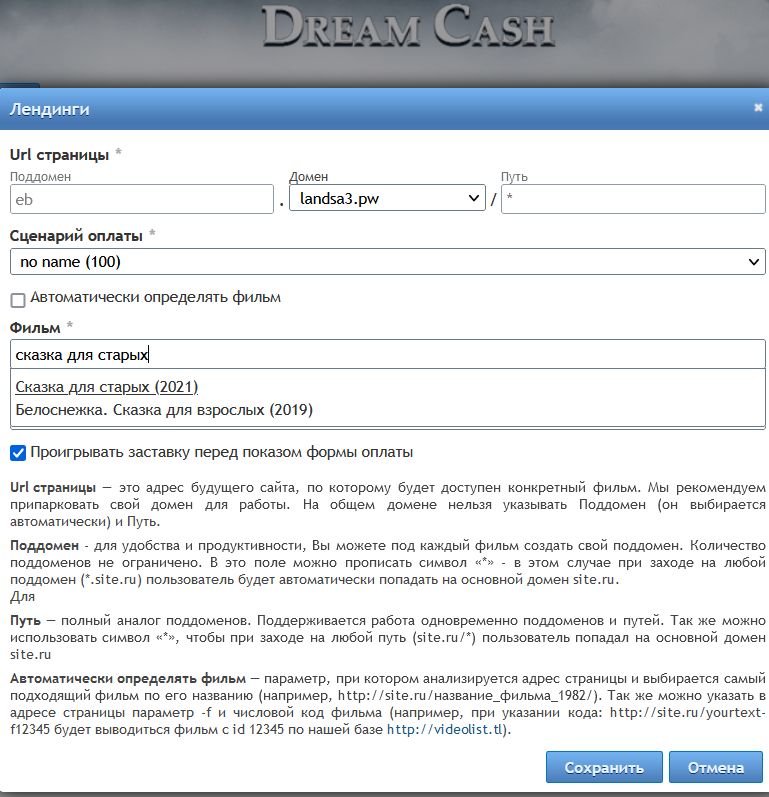Screen dimensions: 769x797
Task: Close the Лендинги dialog with the × icon
Action: click(758, 108)
